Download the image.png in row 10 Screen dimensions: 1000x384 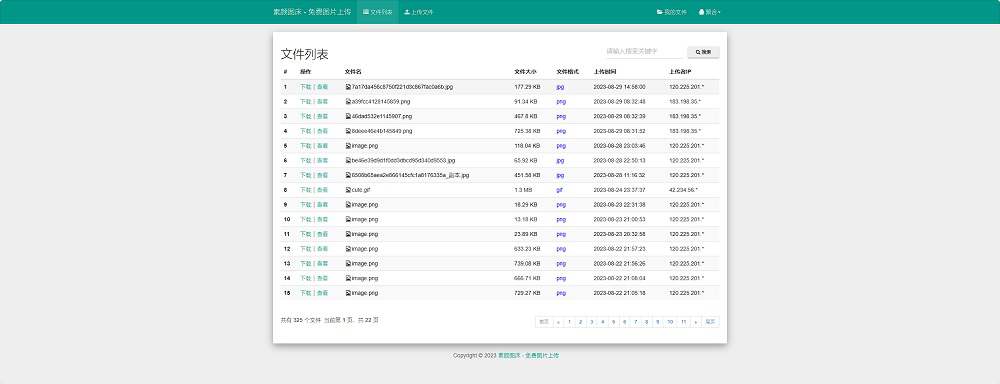point(305,219)
